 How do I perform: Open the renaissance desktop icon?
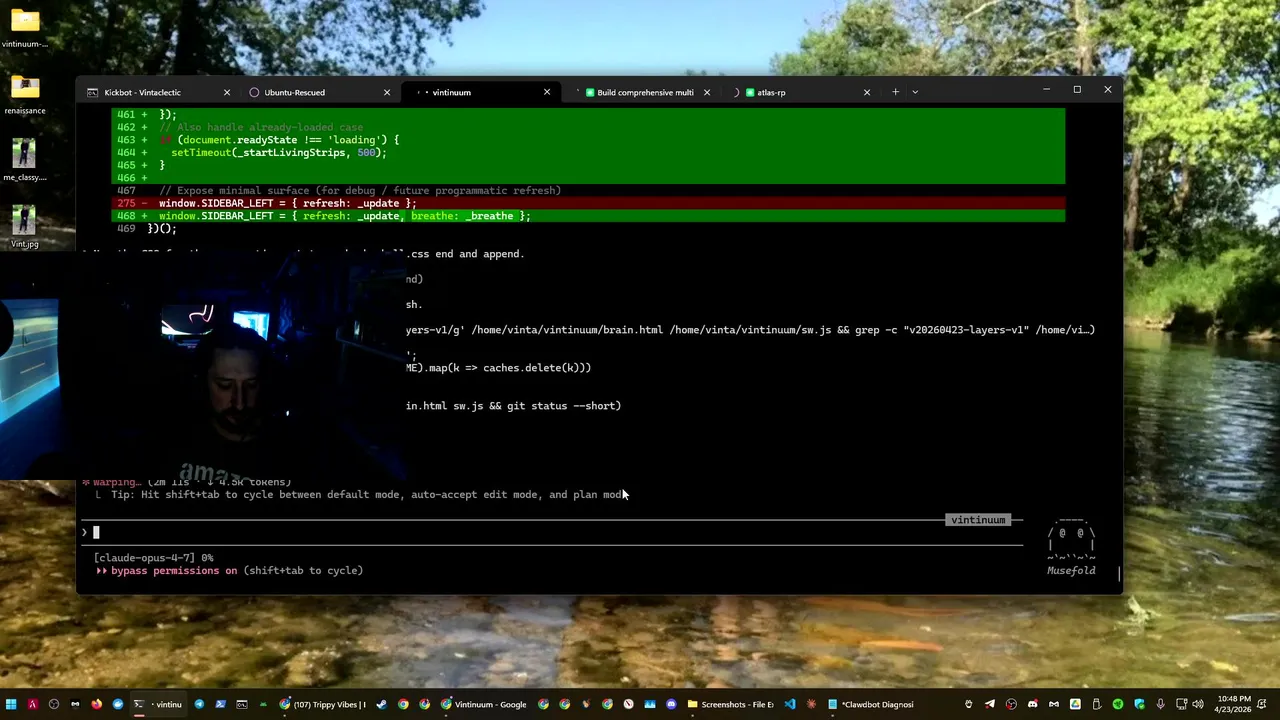pos(25,95)
